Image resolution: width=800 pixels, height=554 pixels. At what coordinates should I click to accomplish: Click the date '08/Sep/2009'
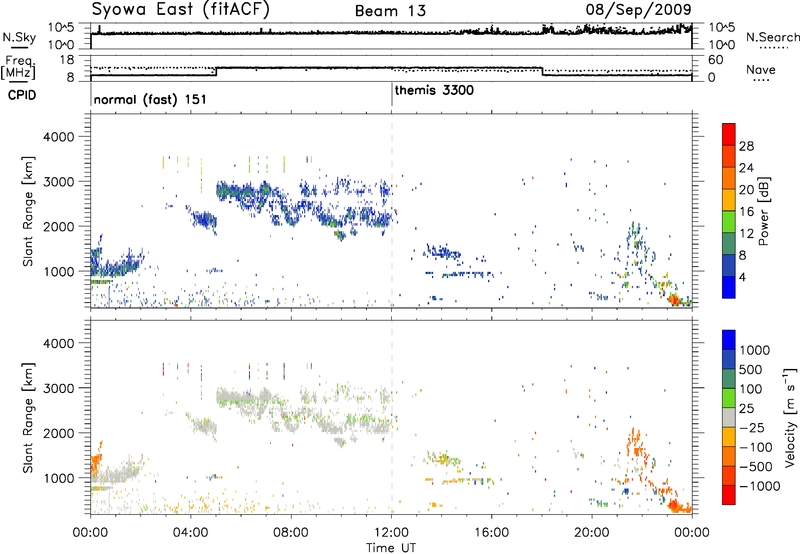[x=638, y=9]
